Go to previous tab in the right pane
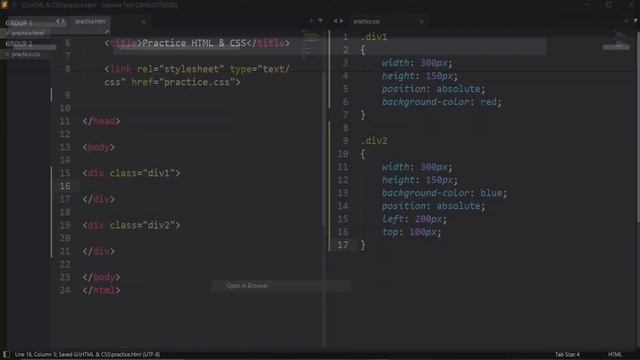Screen dimensions: 640x360 335,21
